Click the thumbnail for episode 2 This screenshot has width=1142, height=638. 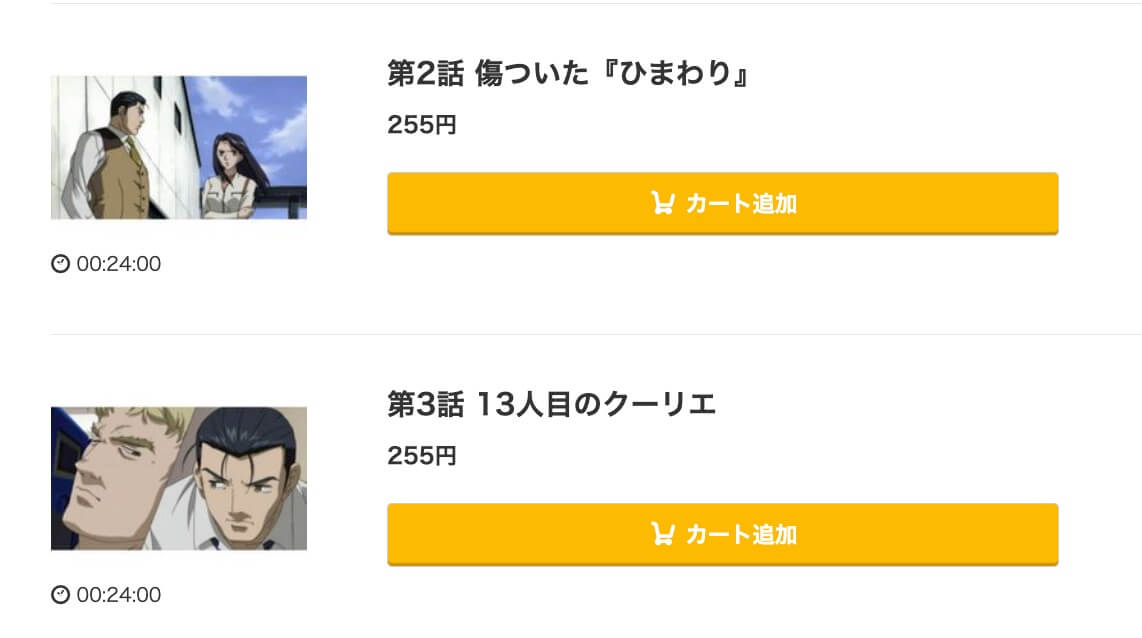tap(179, 147)
